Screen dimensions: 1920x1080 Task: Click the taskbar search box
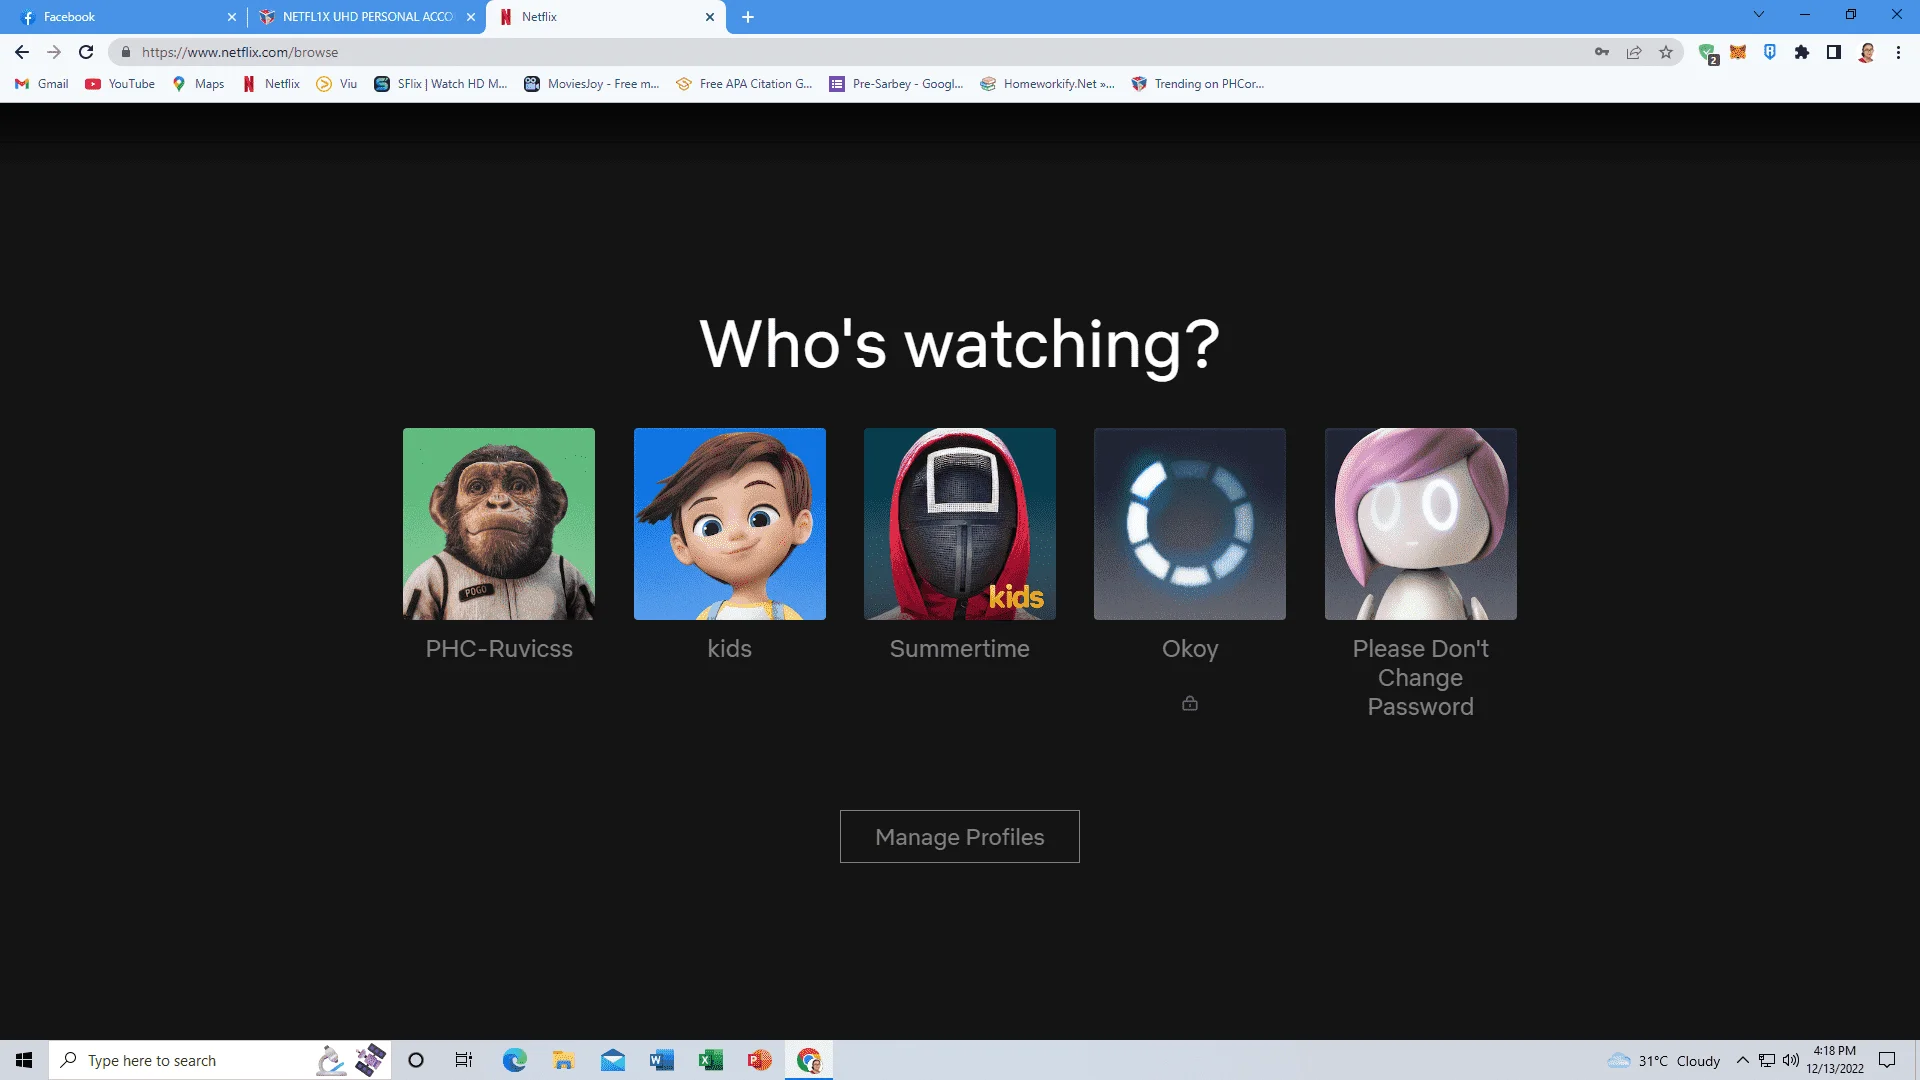click(x=220, y=1060)
